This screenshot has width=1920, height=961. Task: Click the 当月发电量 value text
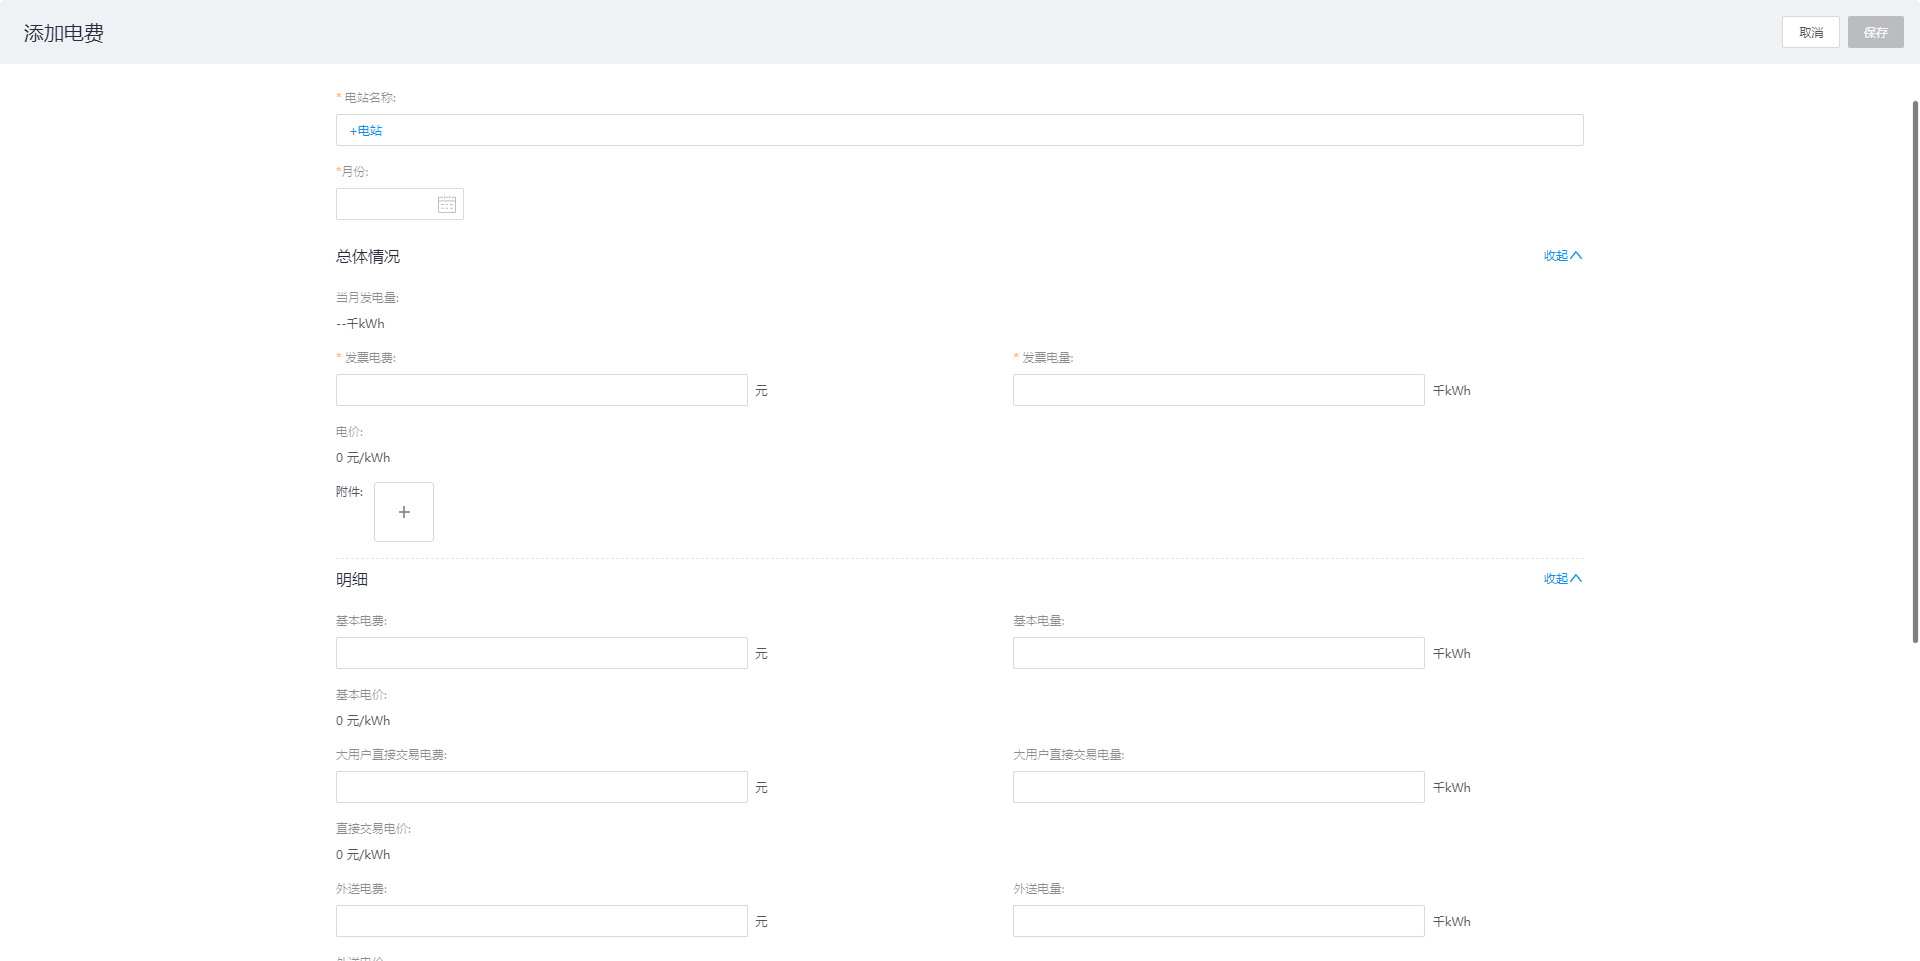pos(360,324)
